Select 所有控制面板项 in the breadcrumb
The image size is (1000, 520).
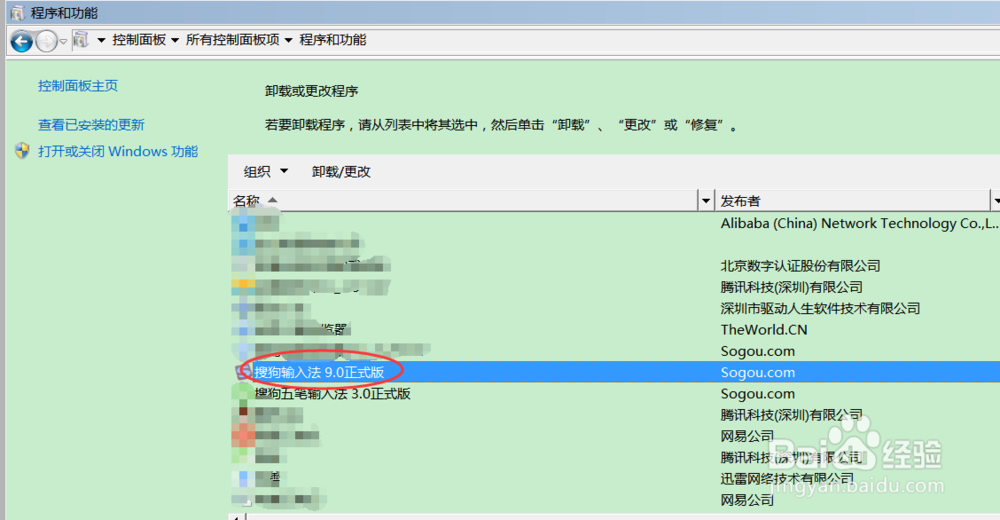pos(233,40)
